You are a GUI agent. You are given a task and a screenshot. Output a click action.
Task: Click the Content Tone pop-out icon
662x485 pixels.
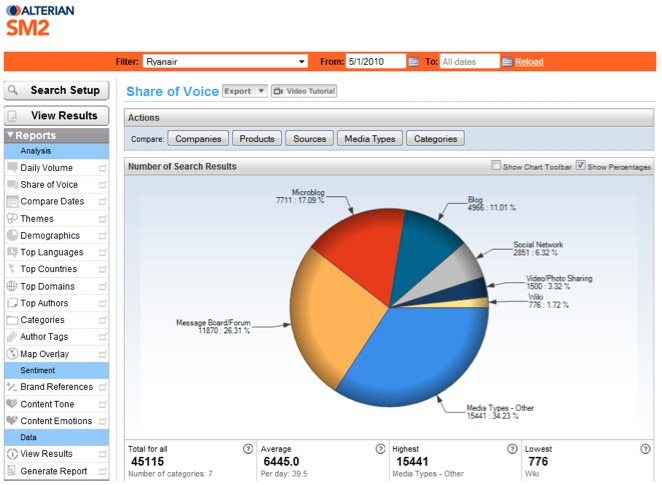103,404
